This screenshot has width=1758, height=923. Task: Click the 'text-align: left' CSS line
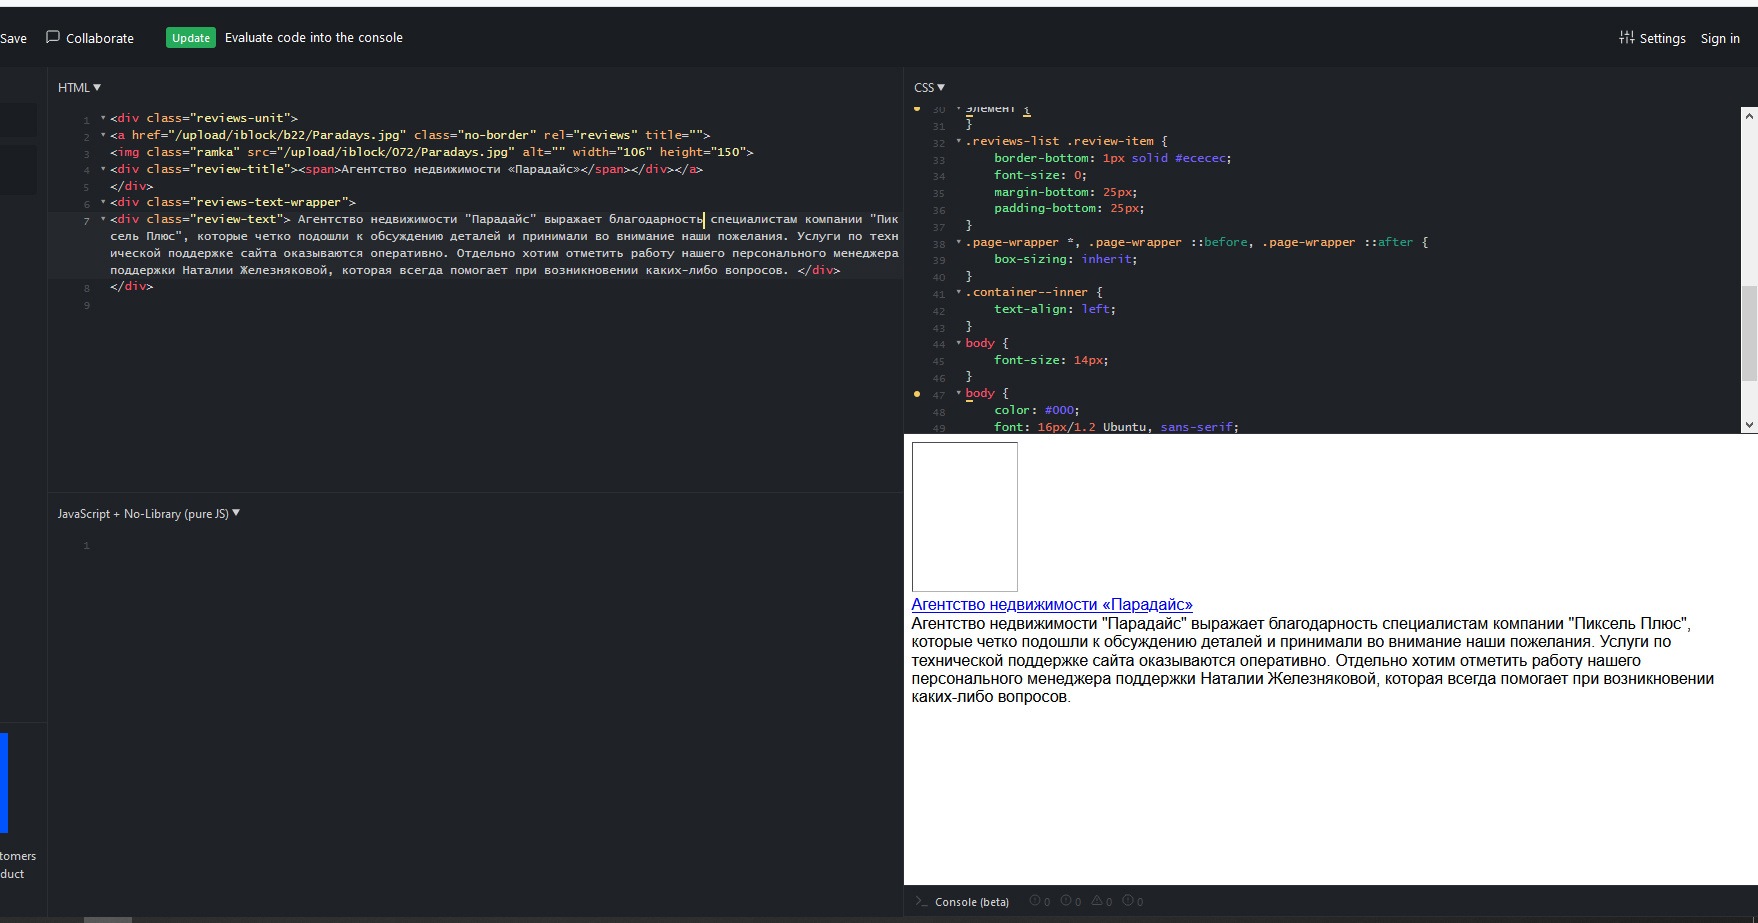pos(1054,309)
